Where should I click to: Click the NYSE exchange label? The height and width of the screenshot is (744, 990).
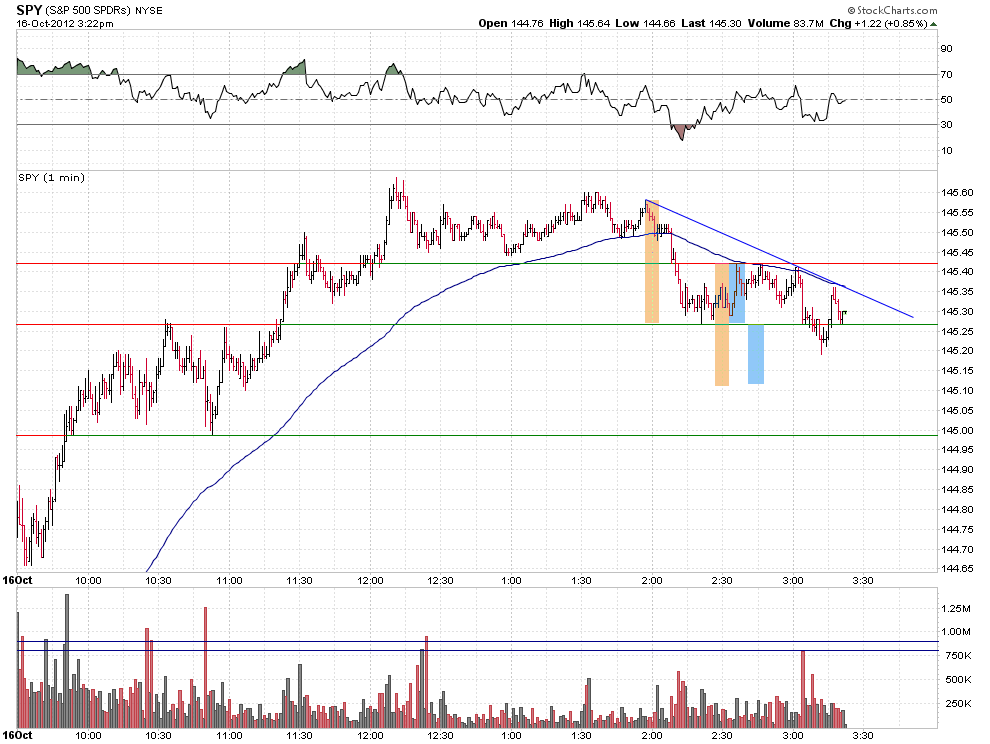(148, 11)
